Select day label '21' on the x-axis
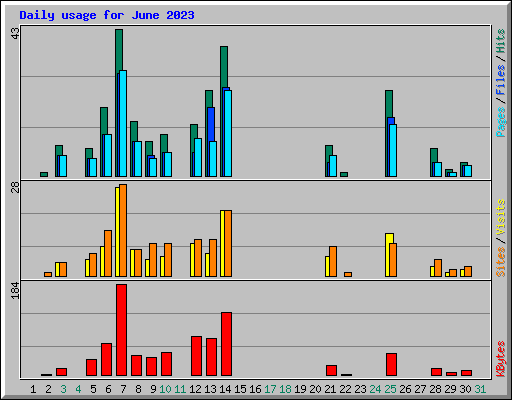 (330, 389)
